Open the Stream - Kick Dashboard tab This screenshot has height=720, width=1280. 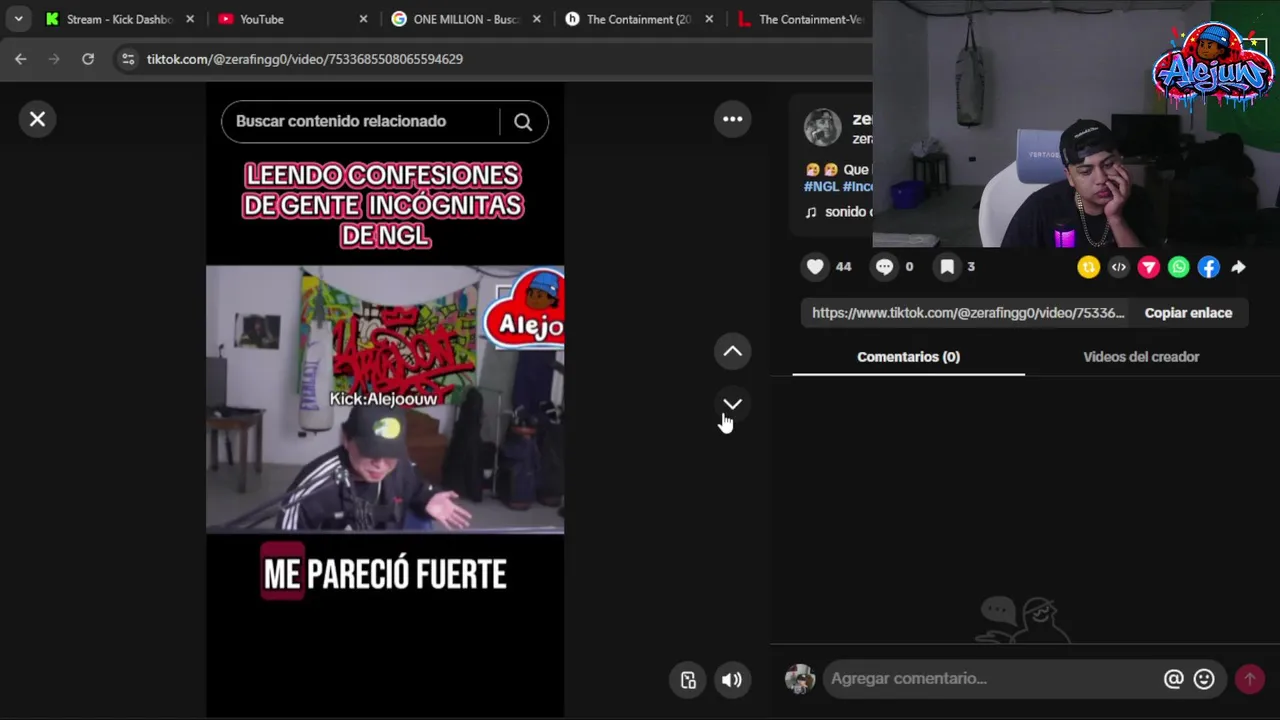pyautogui.click(x=120, y=19)
